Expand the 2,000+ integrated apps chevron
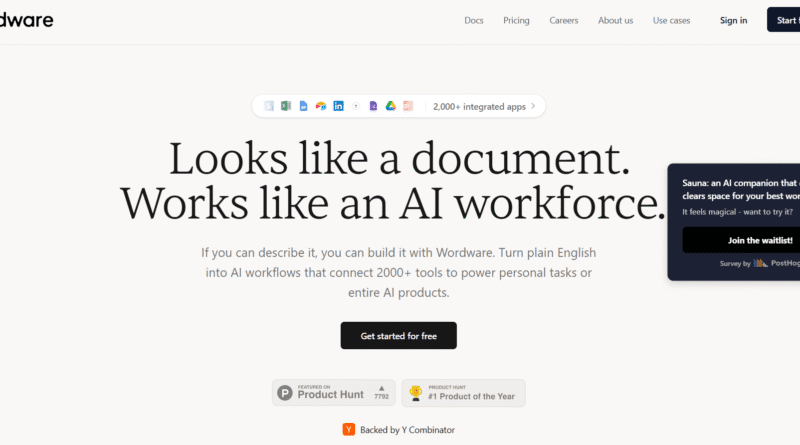 pyautogui.click(x=533, y=106)
